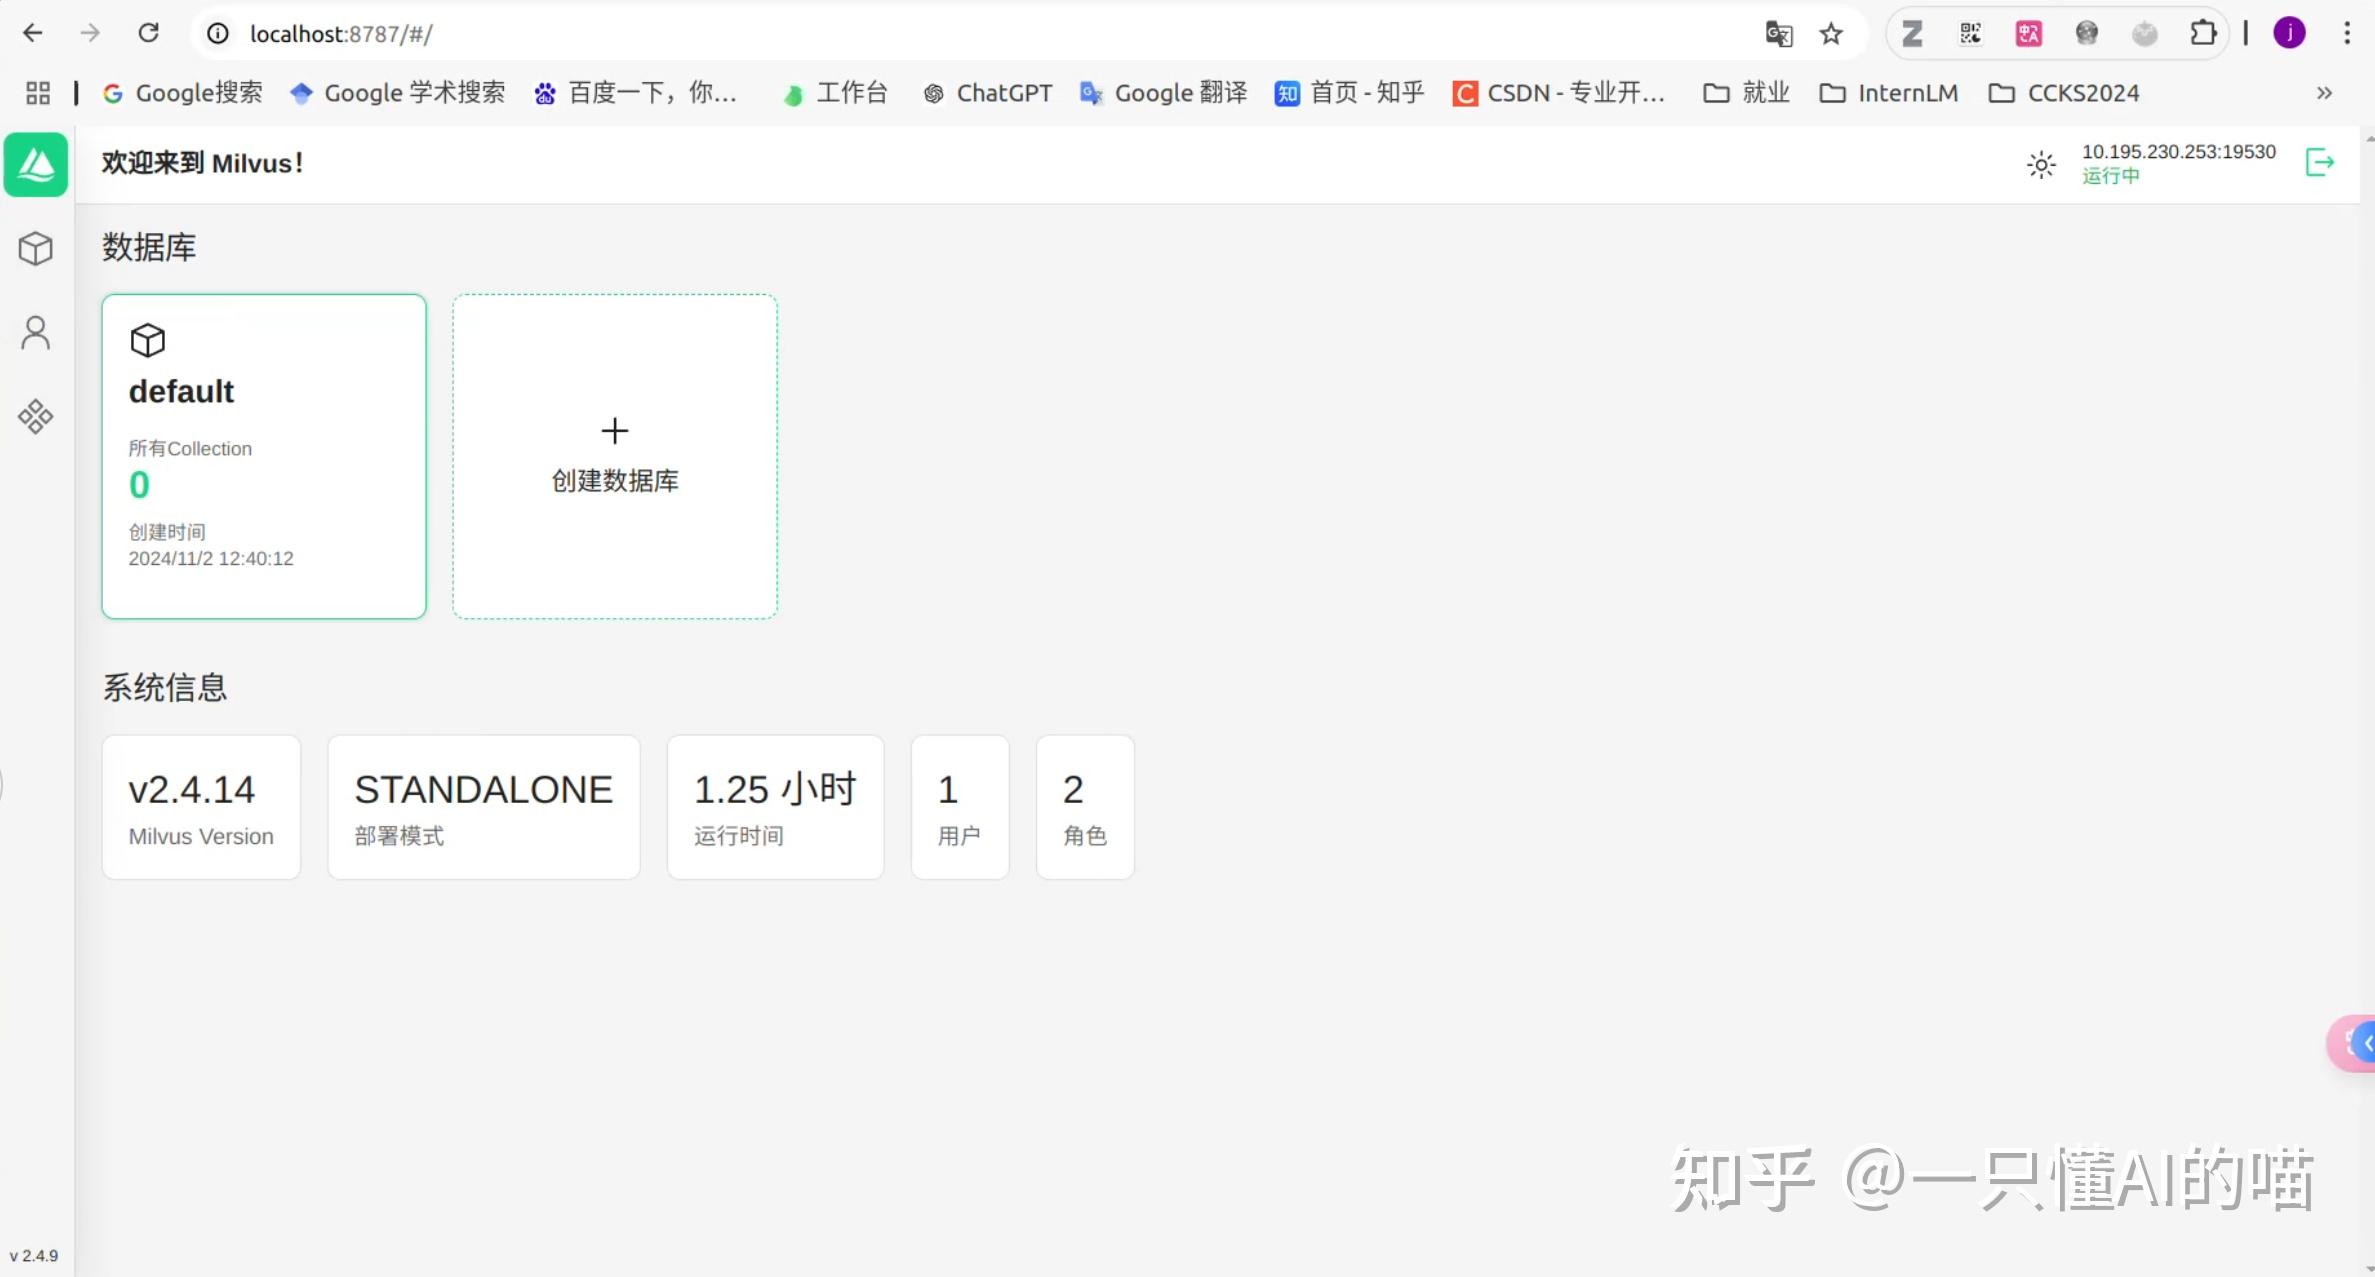Open the database panel via cube icon
Viewport: 2375px width, 1277px height.
pyautogui.click(x=36, y=248)
